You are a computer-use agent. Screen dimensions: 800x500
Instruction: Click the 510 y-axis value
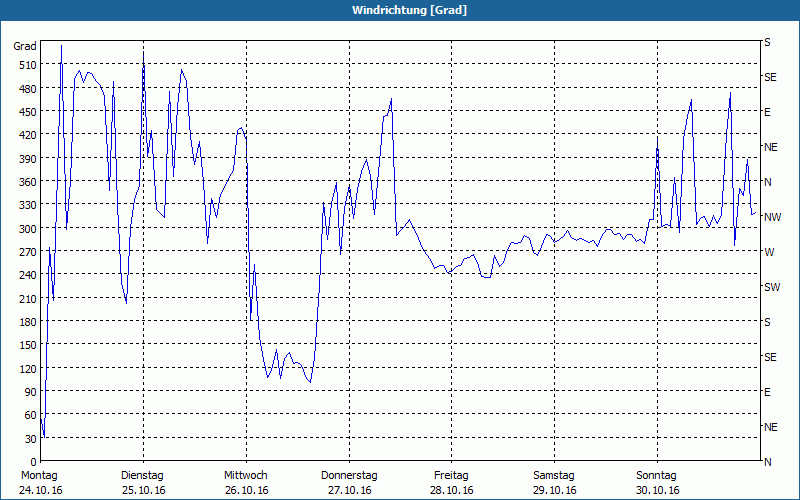[x=29, y=65]
